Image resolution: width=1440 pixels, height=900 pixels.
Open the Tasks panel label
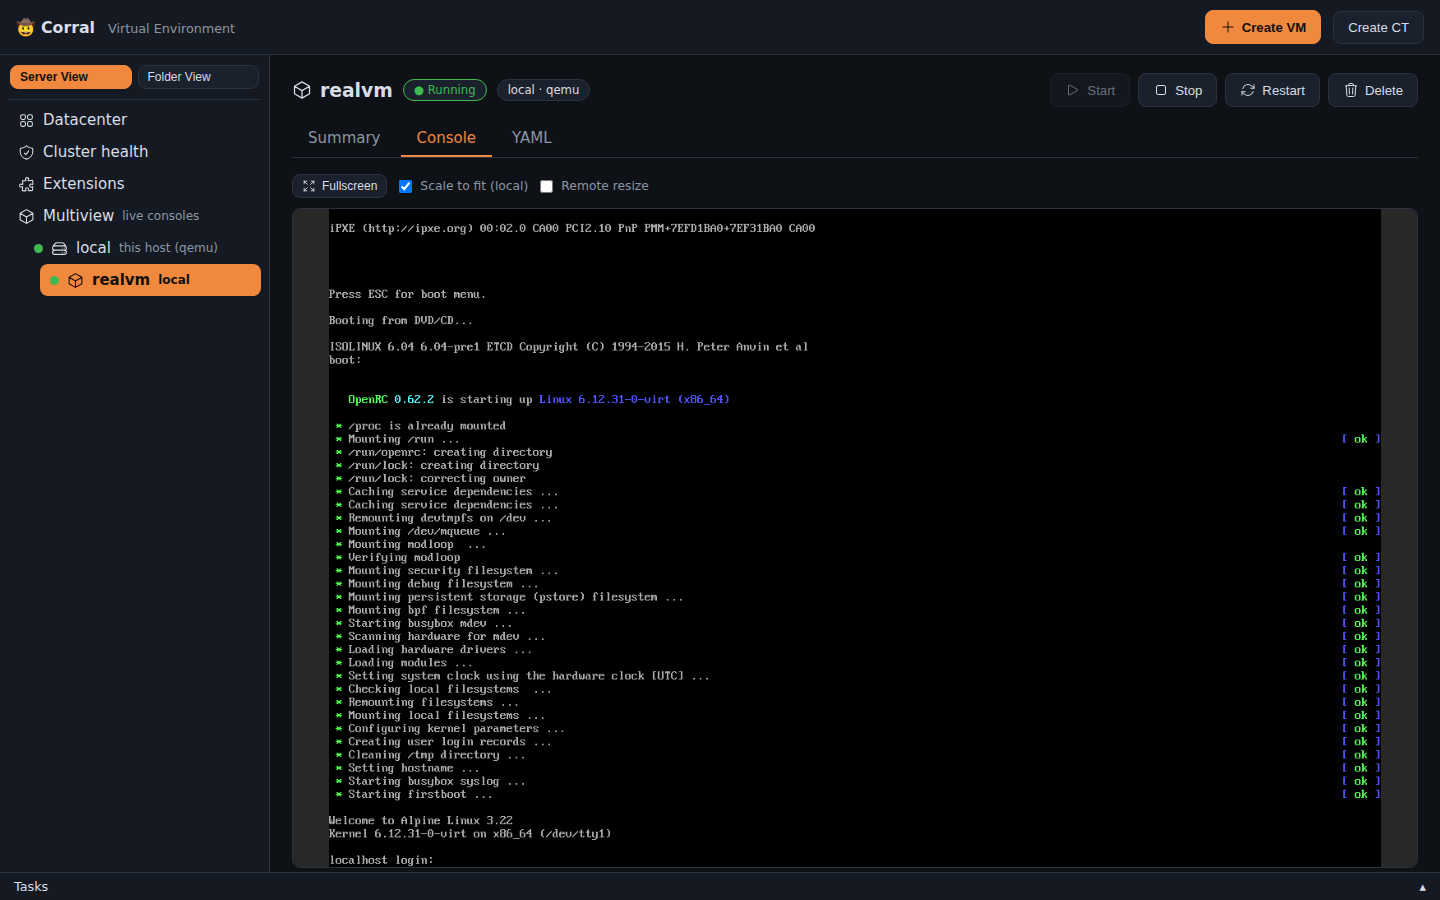click(31, 887)
